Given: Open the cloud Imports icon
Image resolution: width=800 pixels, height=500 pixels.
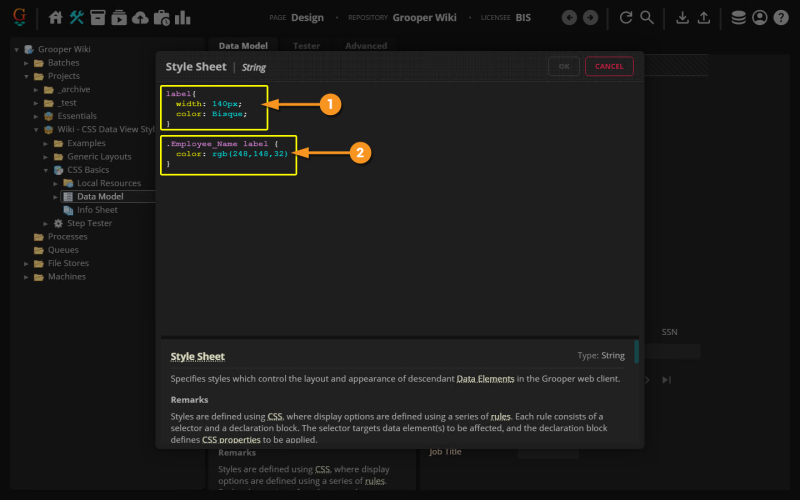Looking at the screenshot, I should (x=140, y=18).
